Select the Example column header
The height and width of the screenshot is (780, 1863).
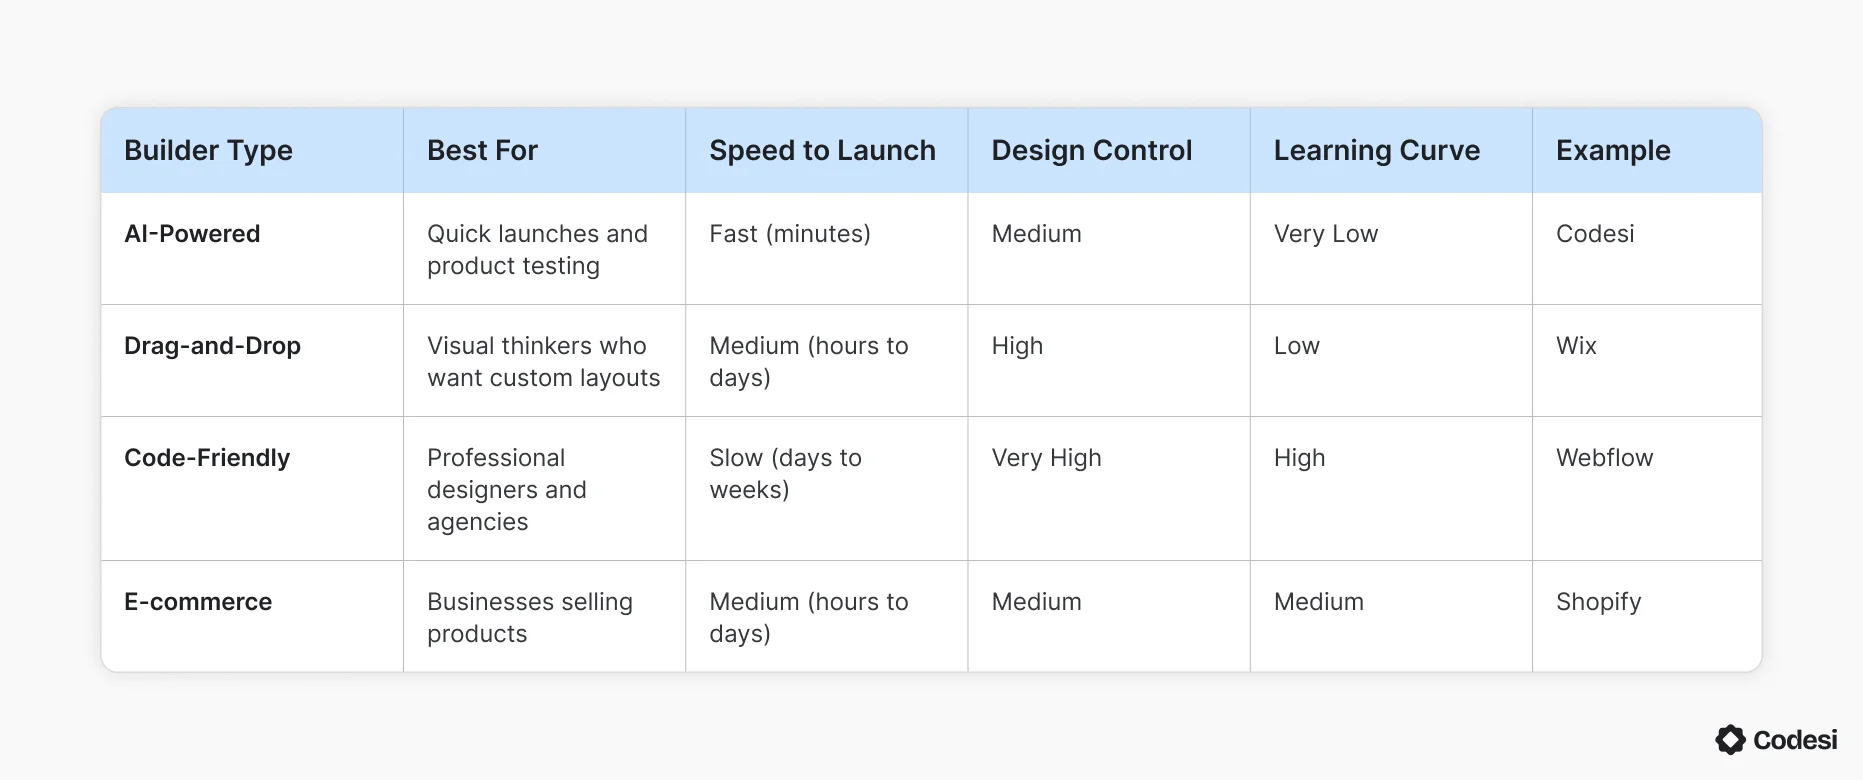[1612, 150]
